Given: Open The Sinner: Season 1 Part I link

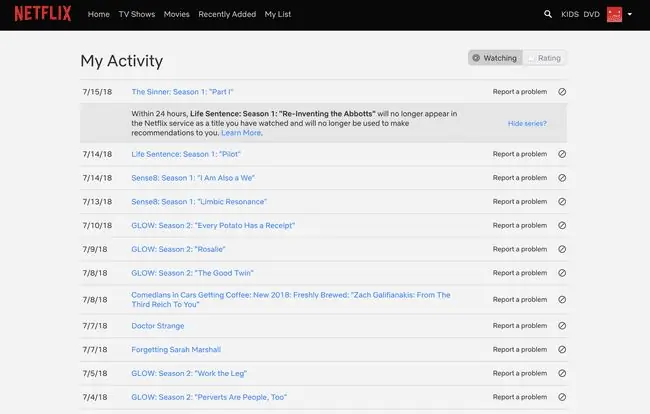Looking at the screenshot, I should pyautogui.click(x=182, y=92).
